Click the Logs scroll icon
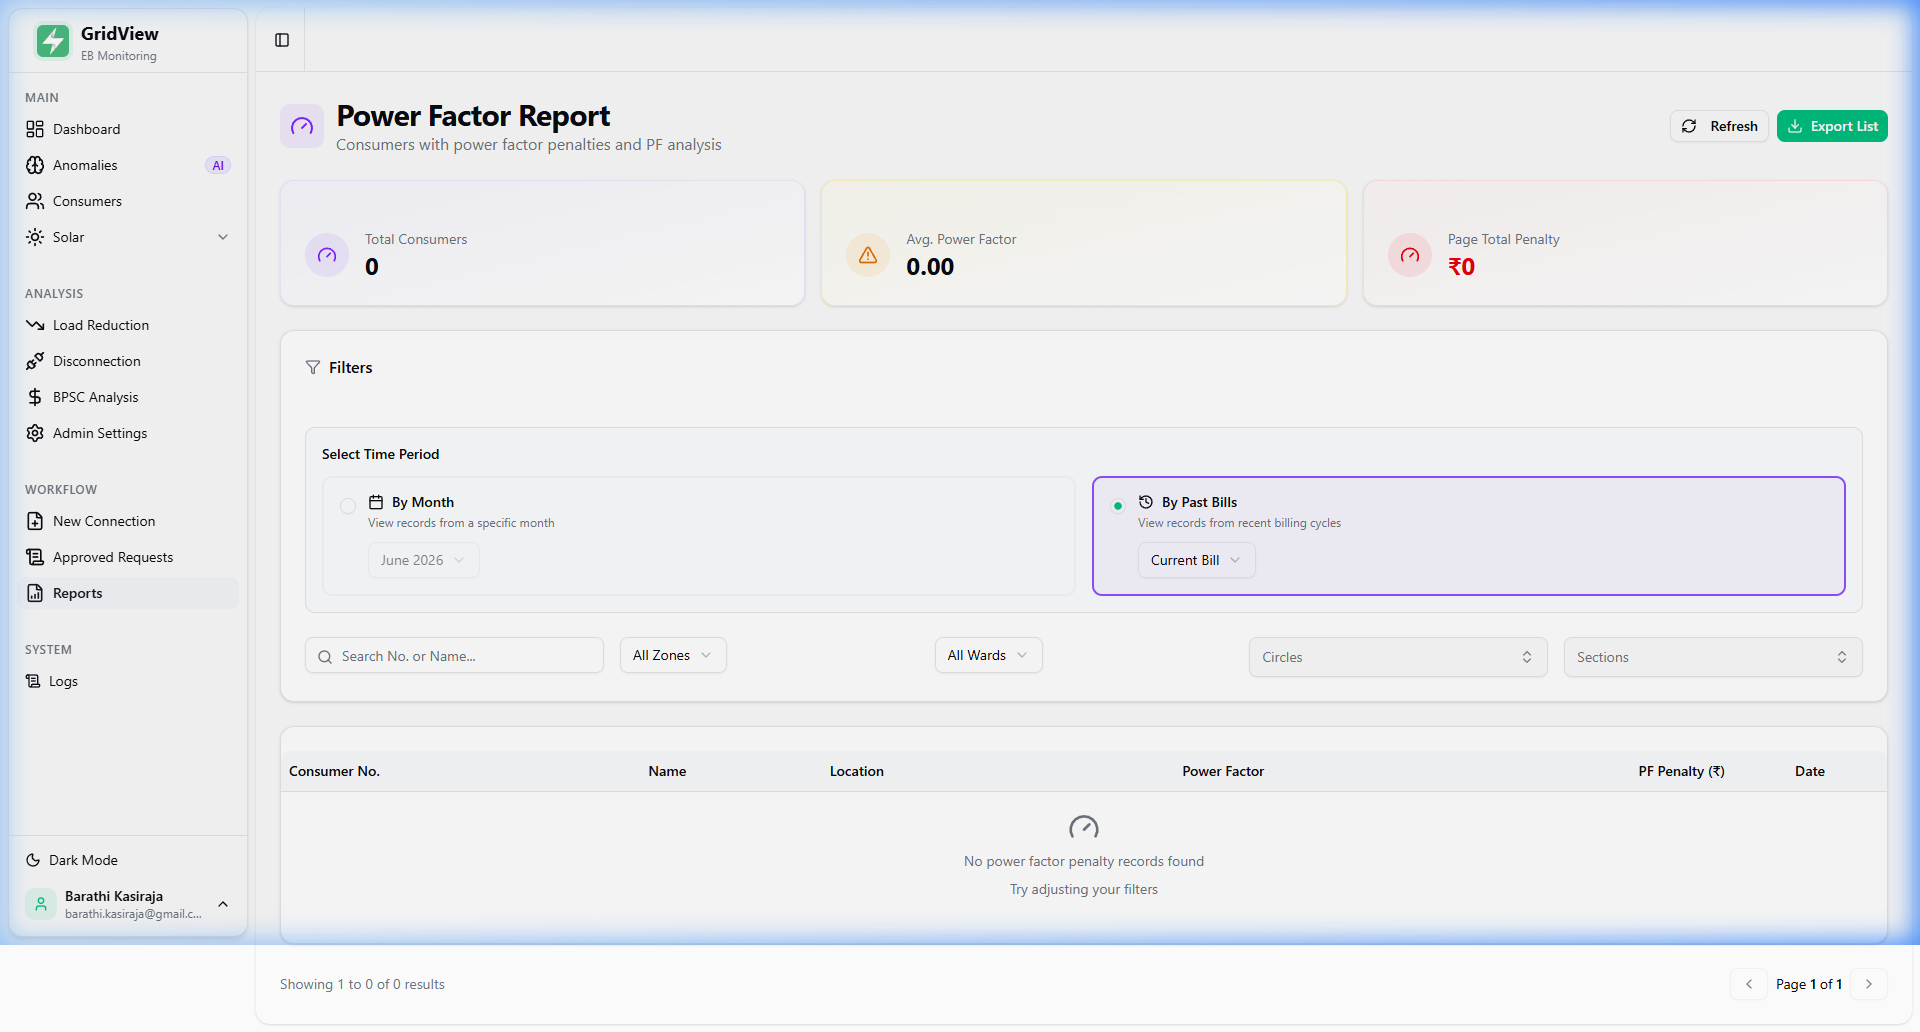 pos(33,681)
